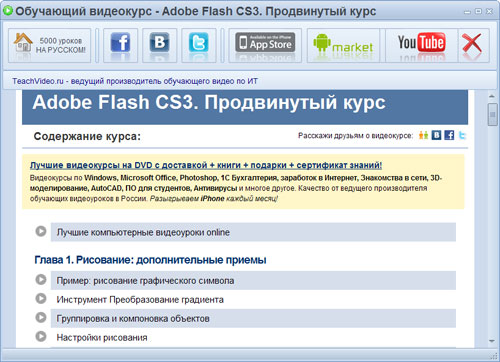Open lesson 'Пример: рисование графического символа'
This screenshot has width=500, height=362.
[x=253, y=280]
